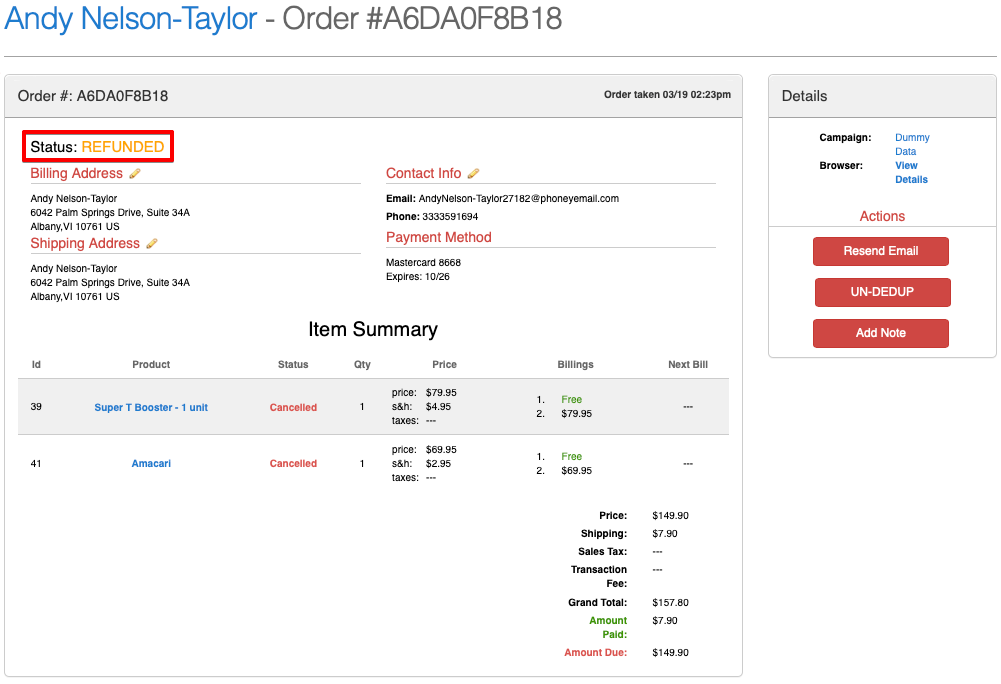Add a note with Add Note button
Image resolution: width=1001 pixels, height=684 pixels.
click(x=880, y=333)
